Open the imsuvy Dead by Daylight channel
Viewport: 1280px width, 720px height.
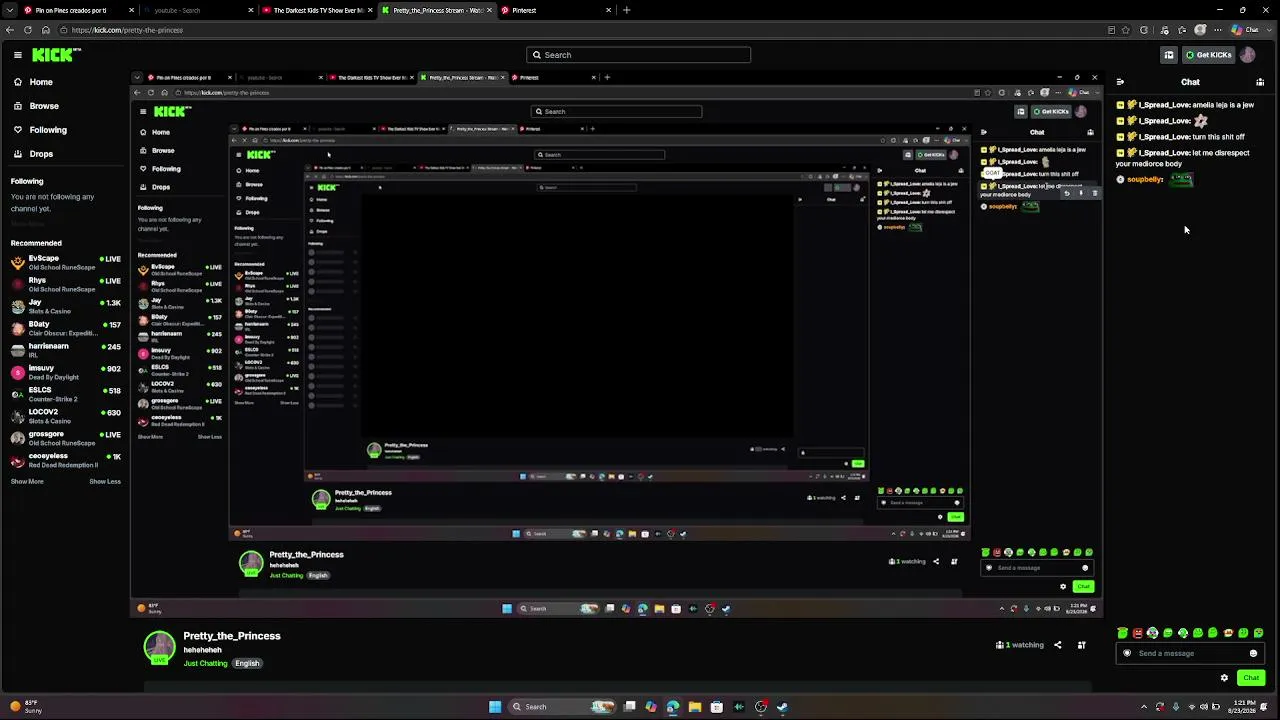66,373
